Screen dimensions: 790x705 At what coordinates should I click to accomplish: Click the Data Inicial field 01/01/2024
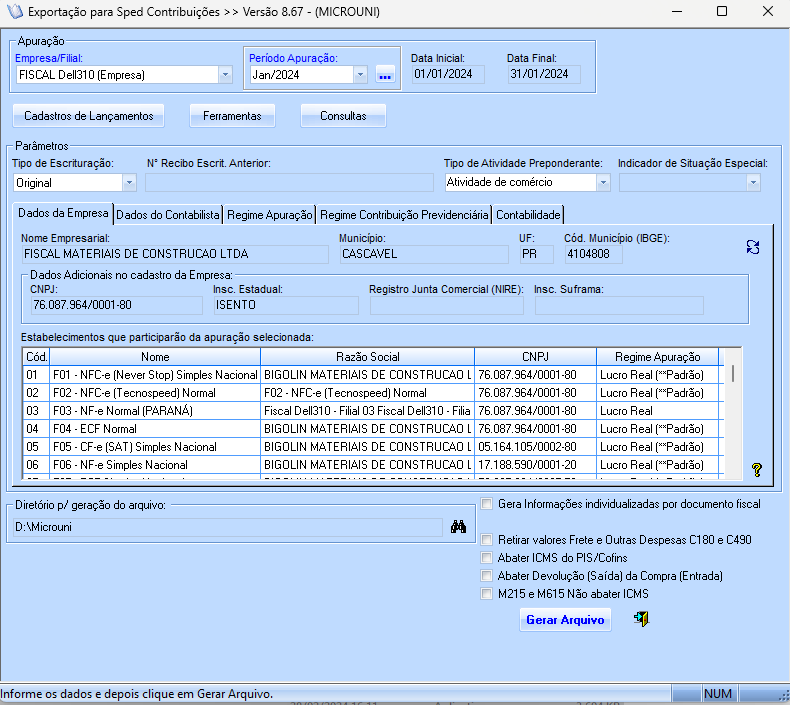(448, 74)
